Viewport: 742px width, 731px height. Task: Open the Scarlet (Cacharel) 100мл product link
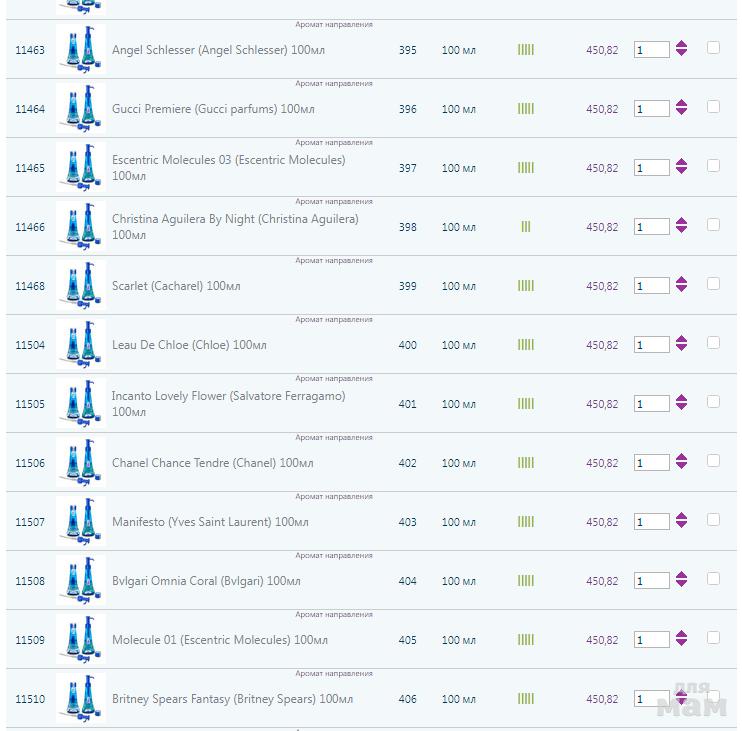click(176, 286)
